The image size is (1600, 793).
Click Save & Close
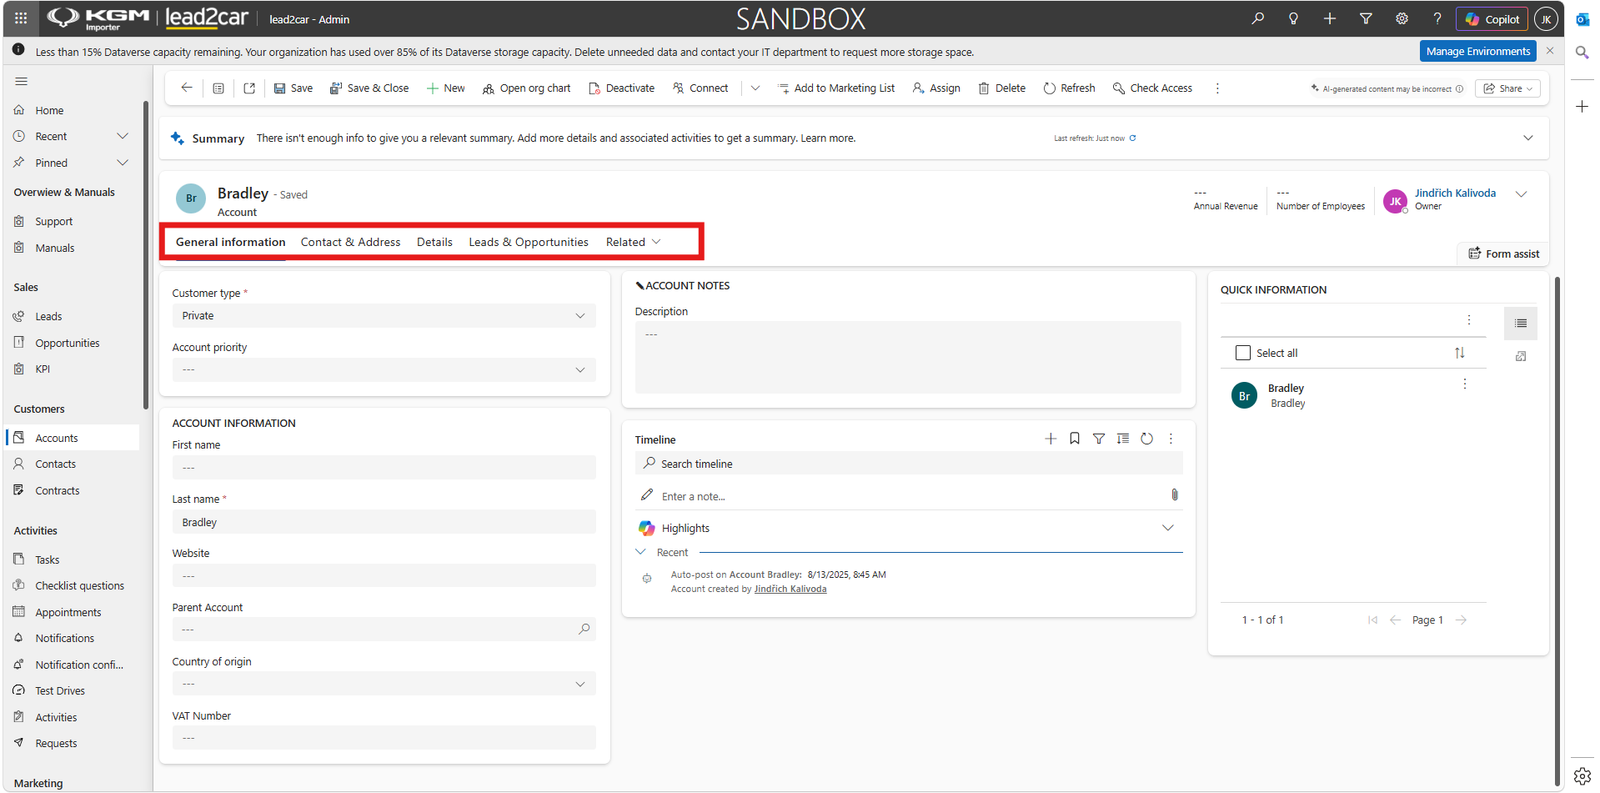pos(369,88)
